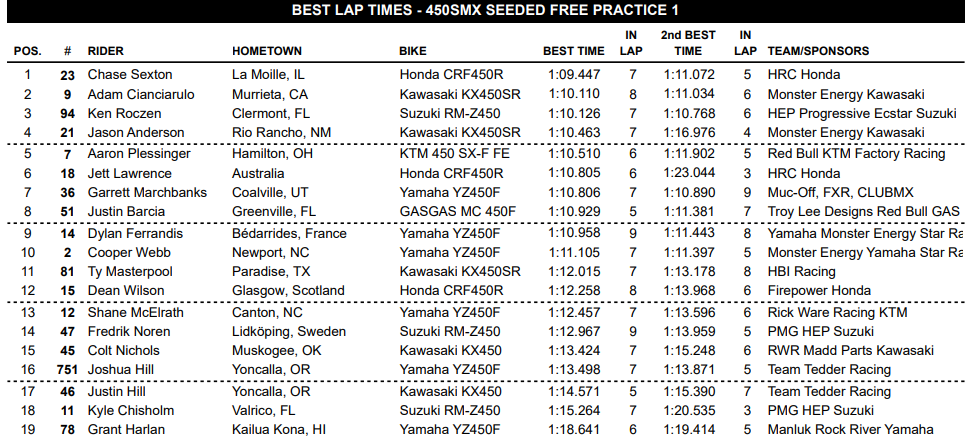The width and height of the screenshot is (970, 440).
Task: Select rider name Chase Sexton
Action: coord(130,75)
